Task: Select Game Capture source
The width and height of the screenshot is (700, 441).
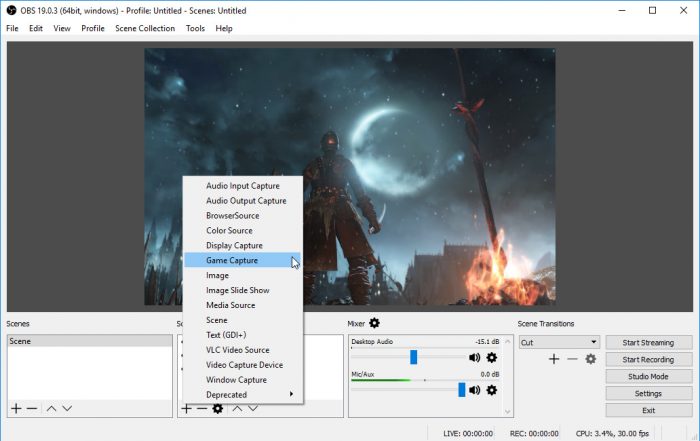Action: (x=243, y=260)
